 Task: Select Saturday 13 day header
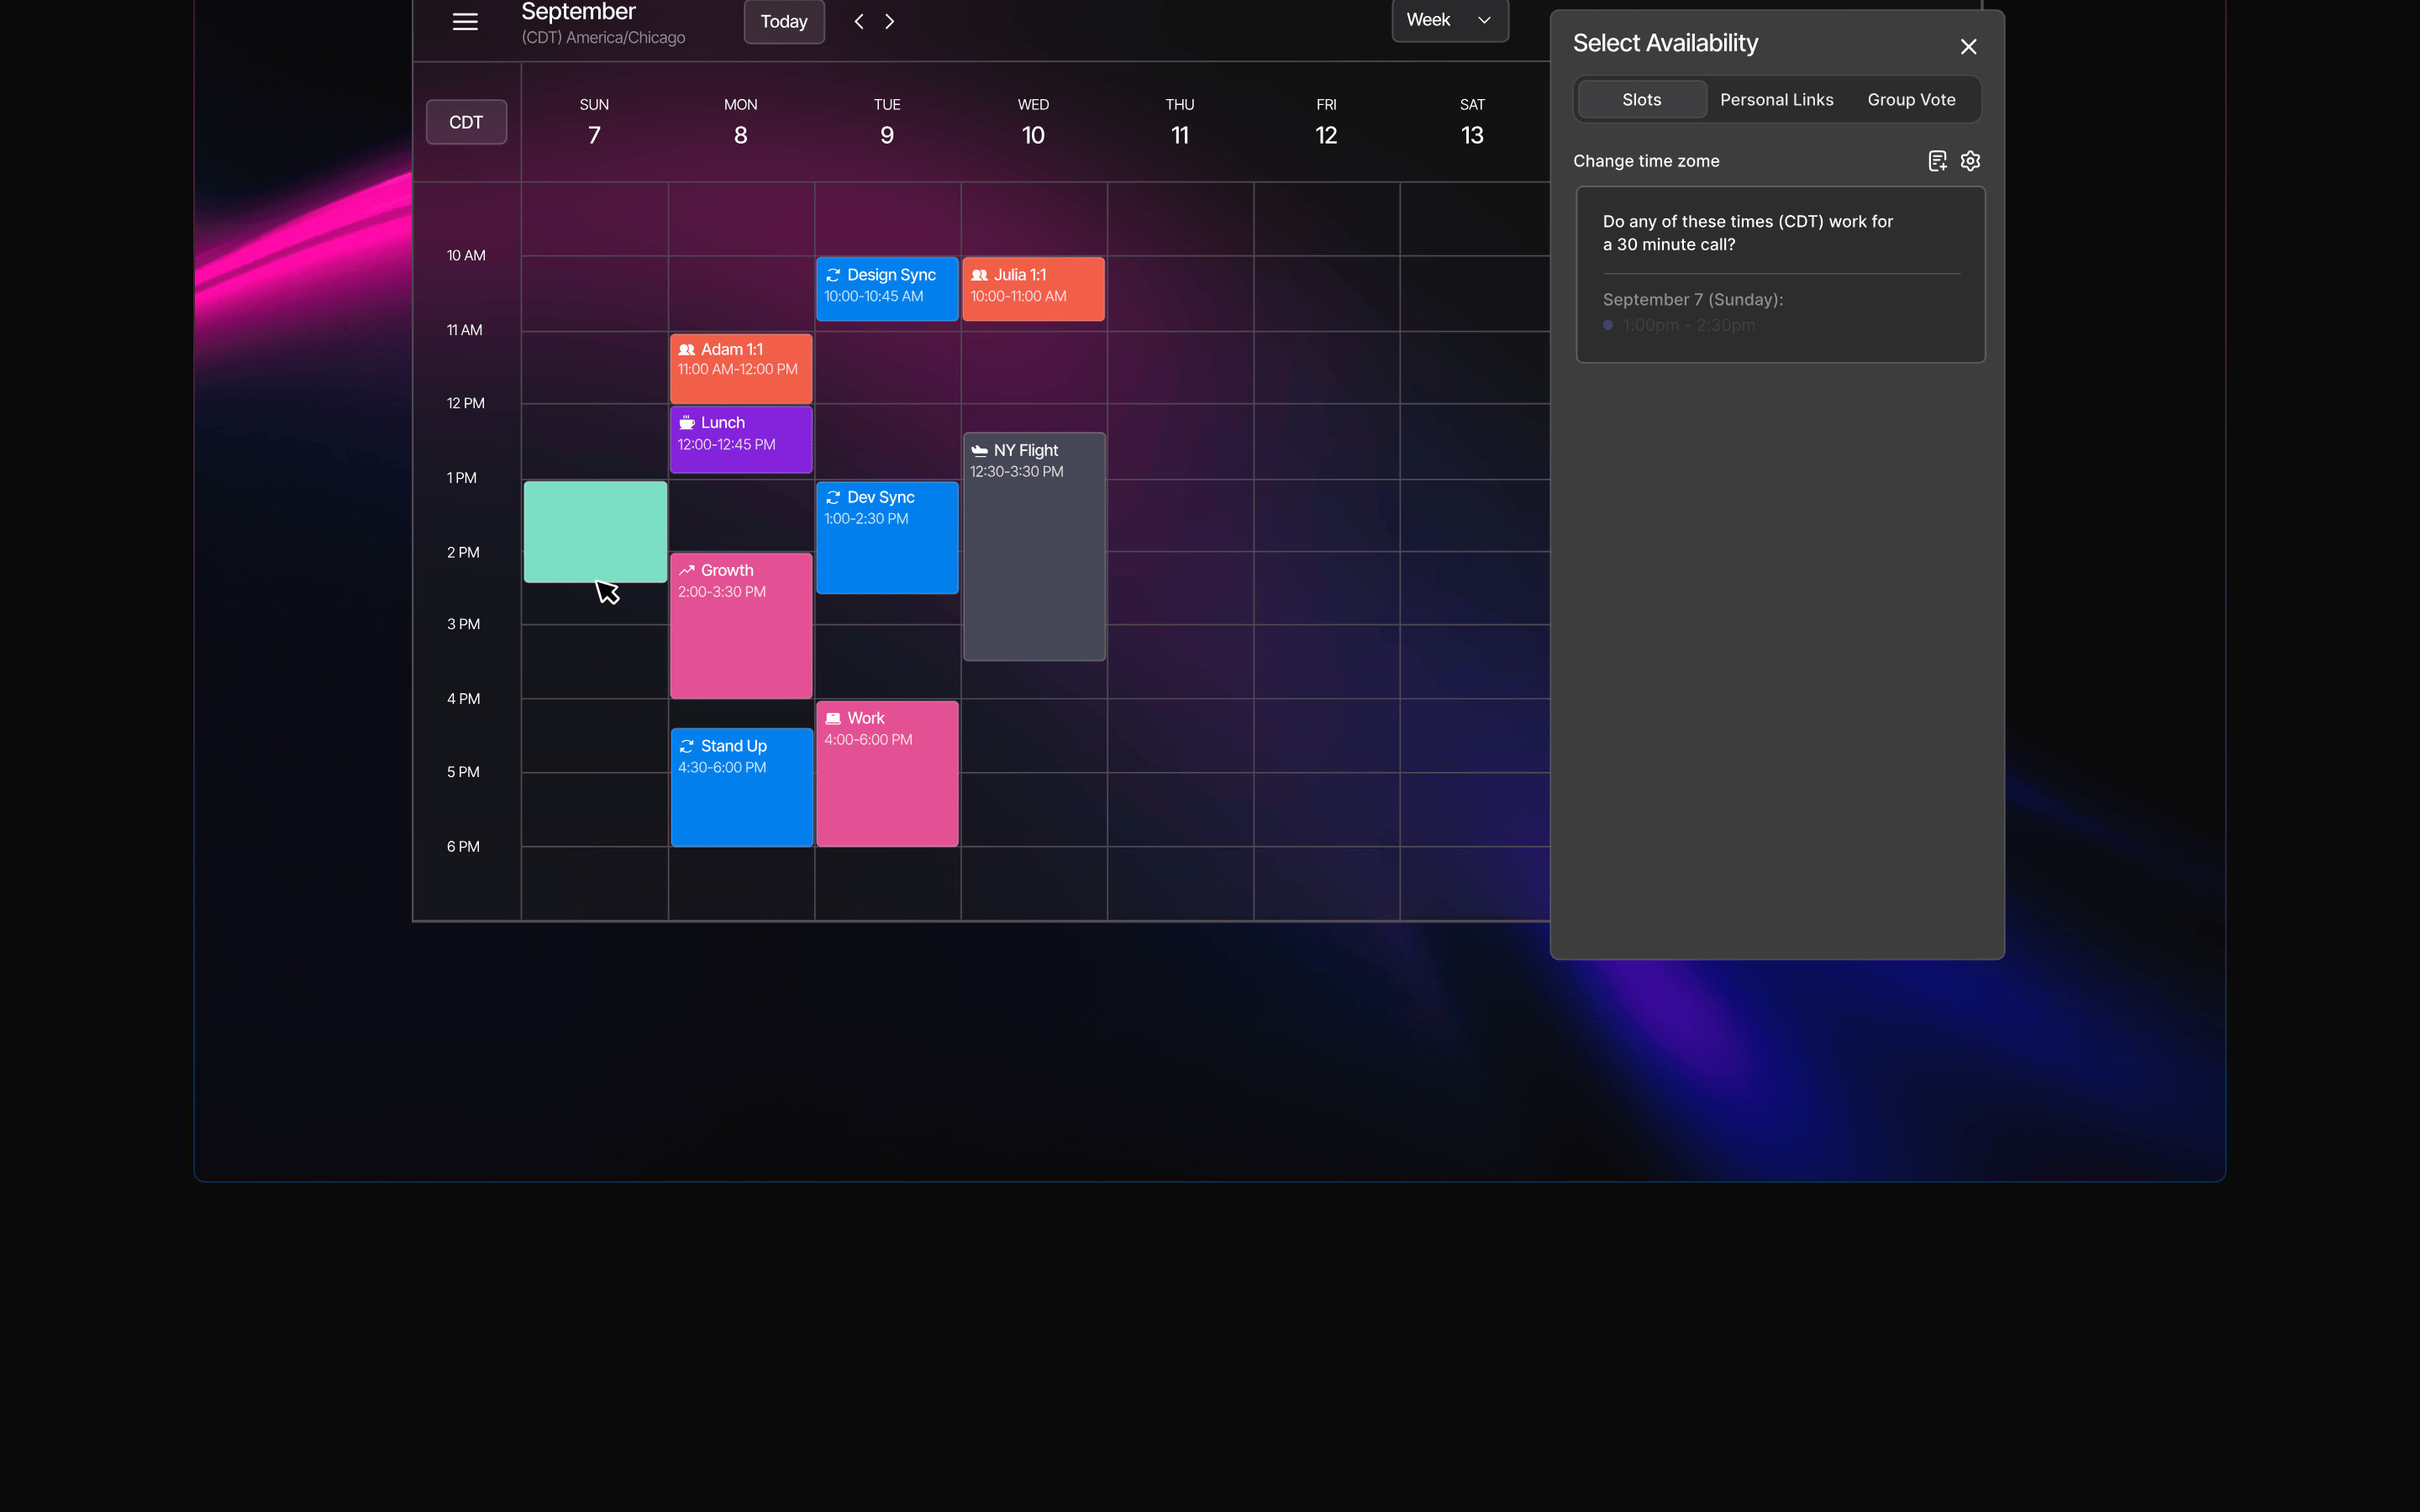1472,122
